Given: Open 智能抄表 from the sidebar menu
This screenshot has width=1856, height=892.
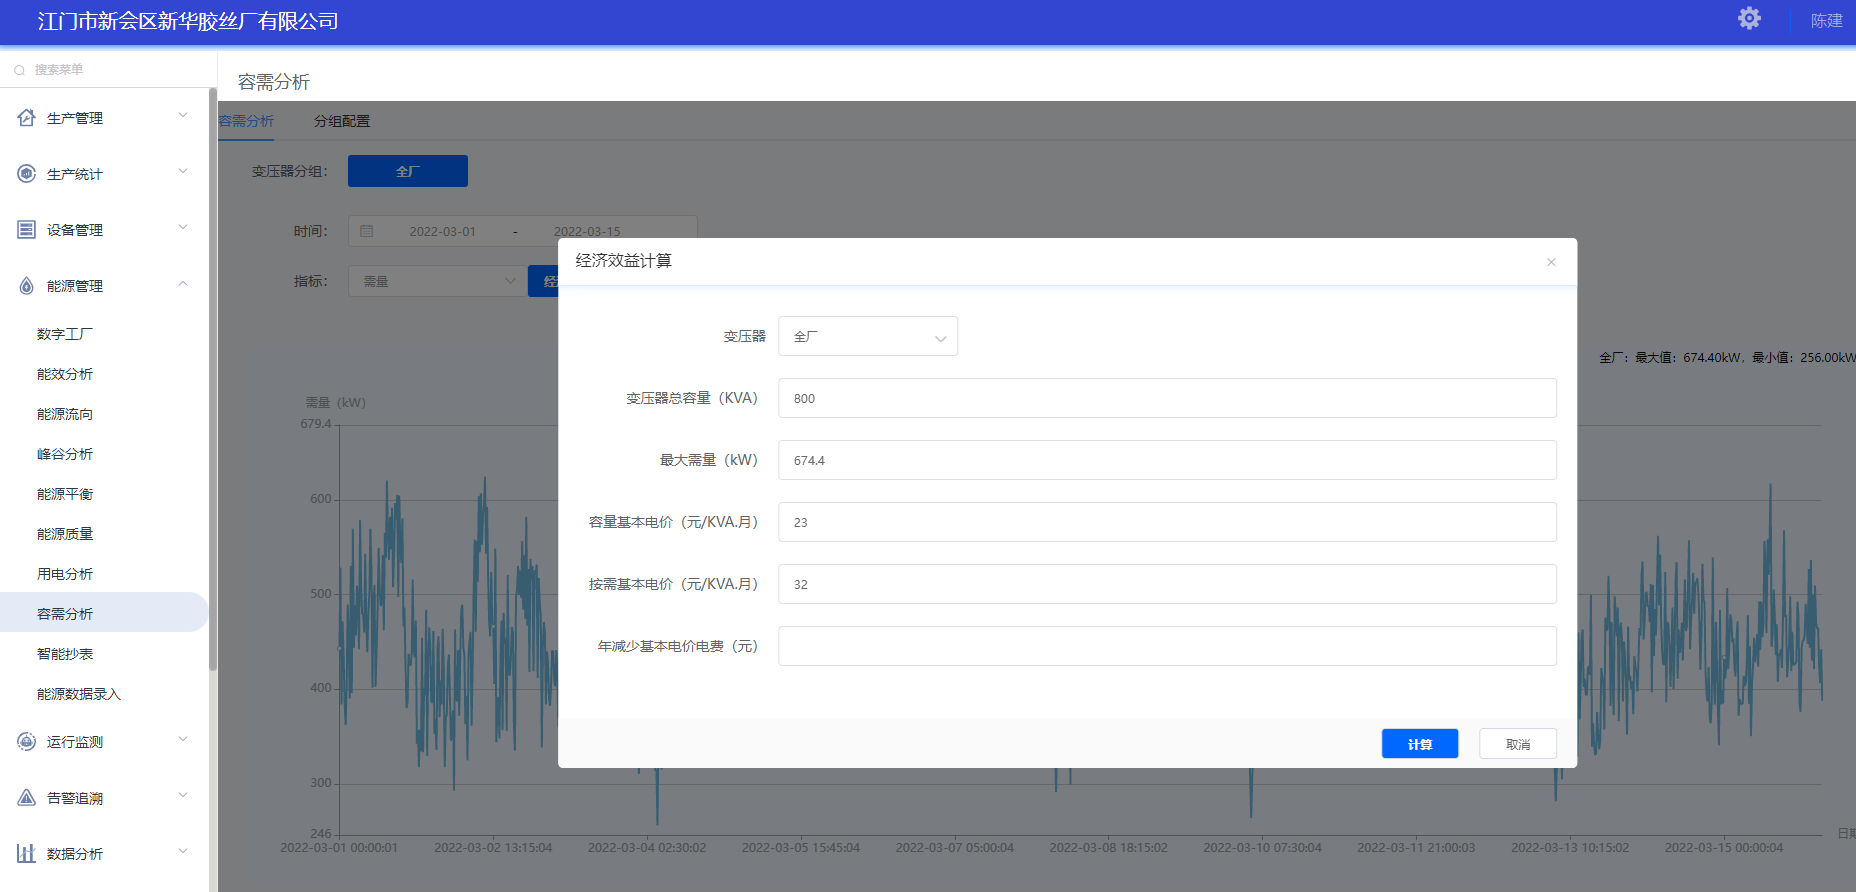Looking at the screenshot, I should [65, 654].
